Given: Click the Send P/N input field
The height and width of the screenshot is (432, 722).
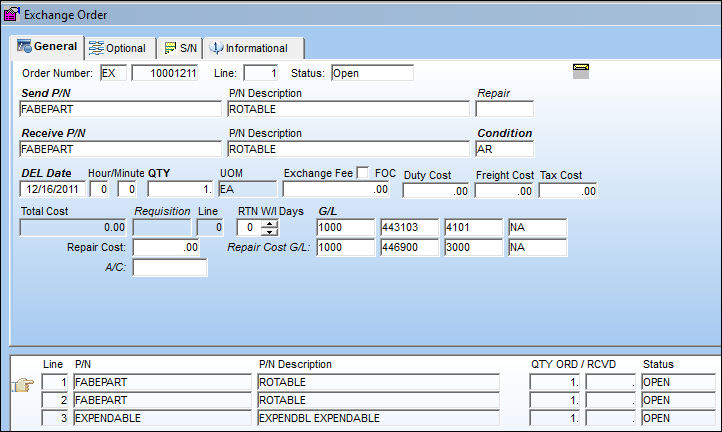Looking at the screenshot, I should [120, 109].
